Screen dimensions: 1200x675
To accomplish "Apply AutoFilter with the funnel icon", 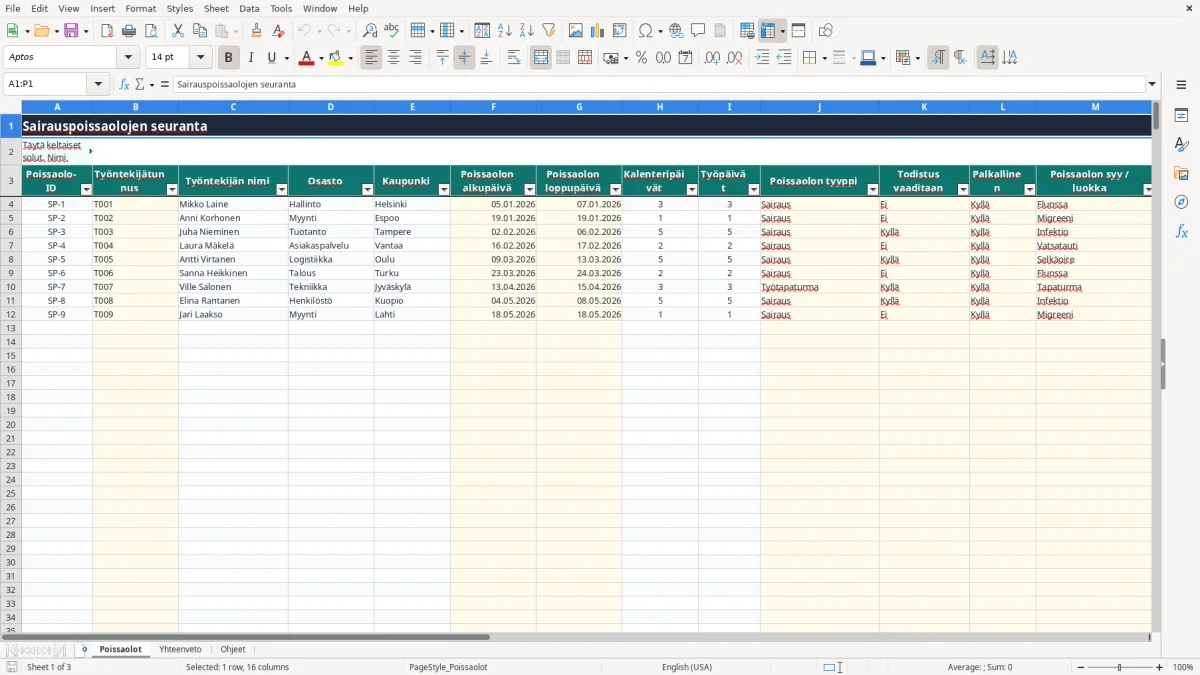I will tap(548, 31).
